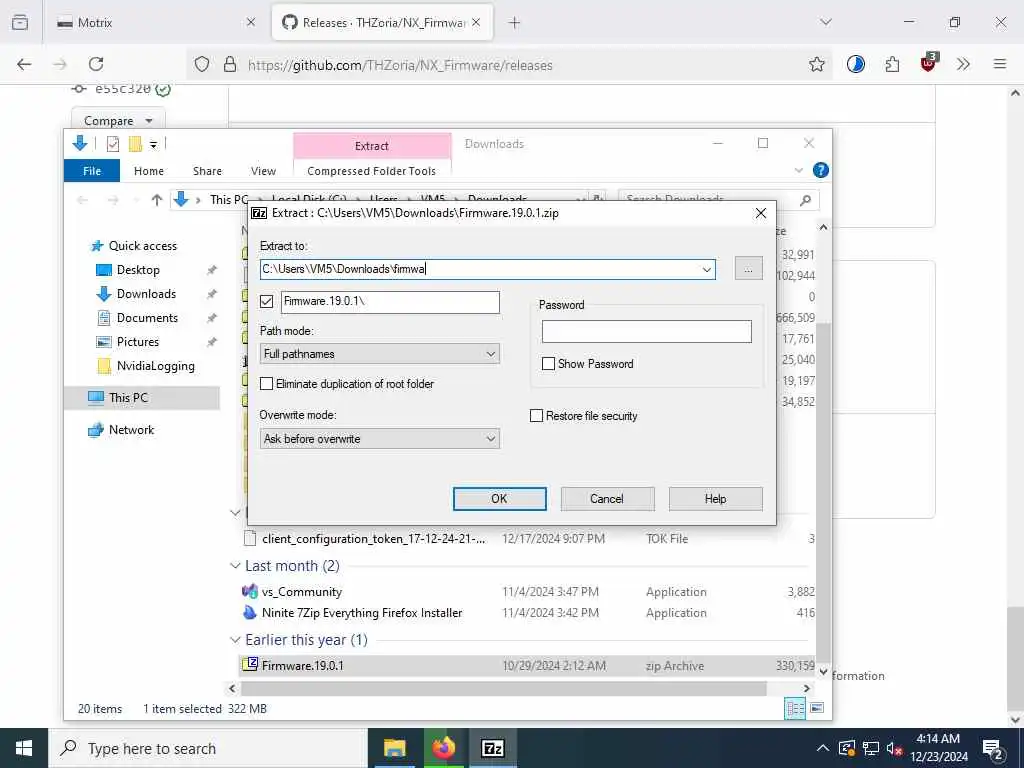Expand the Explorer ribbon chevron
The image size is (1024, 768).
(799, 170)
